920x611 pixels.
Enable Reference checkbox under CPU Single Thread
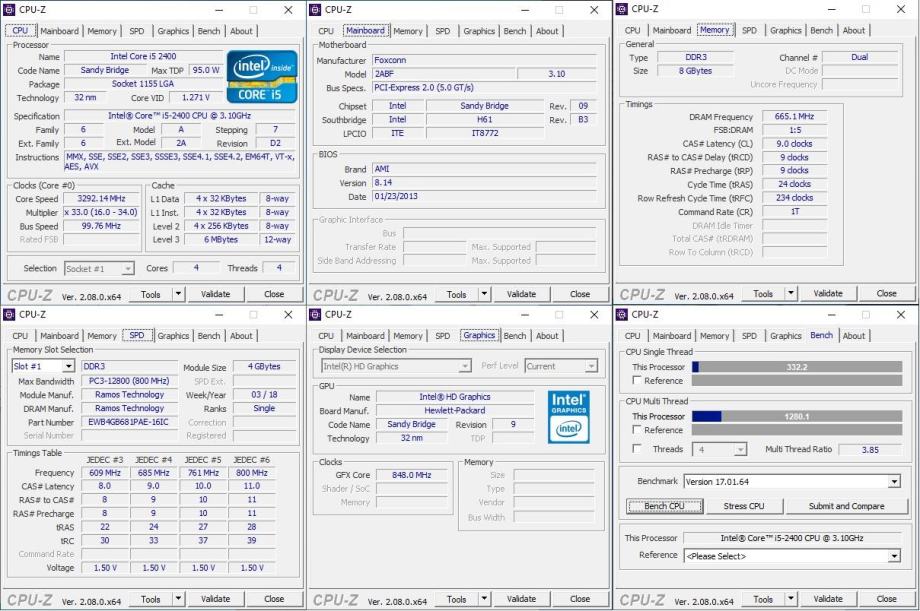(x=636, y=381)
